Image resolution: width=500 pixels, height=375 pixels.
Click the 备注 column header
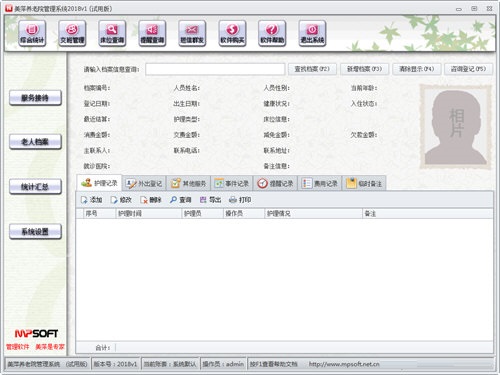point(428,214)
